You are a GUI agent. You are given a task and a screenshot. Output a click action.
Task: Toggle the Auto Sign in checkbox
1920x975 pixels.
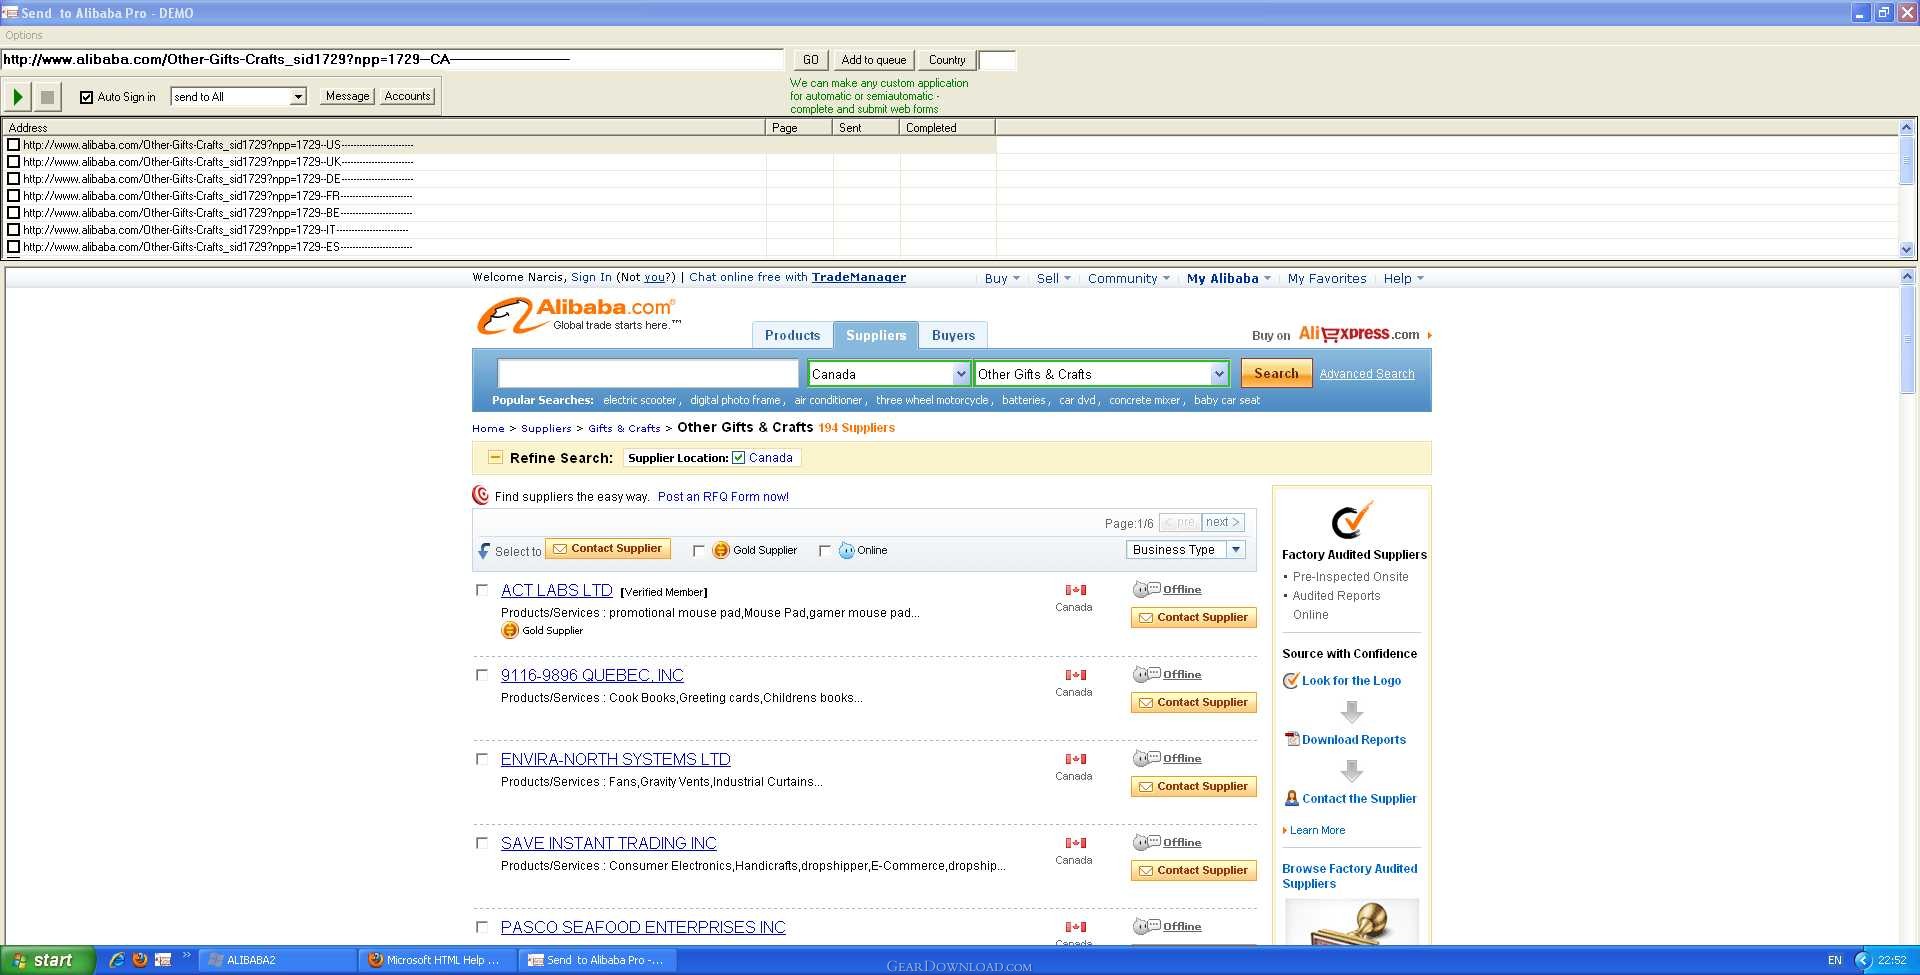tap(86, 97)
